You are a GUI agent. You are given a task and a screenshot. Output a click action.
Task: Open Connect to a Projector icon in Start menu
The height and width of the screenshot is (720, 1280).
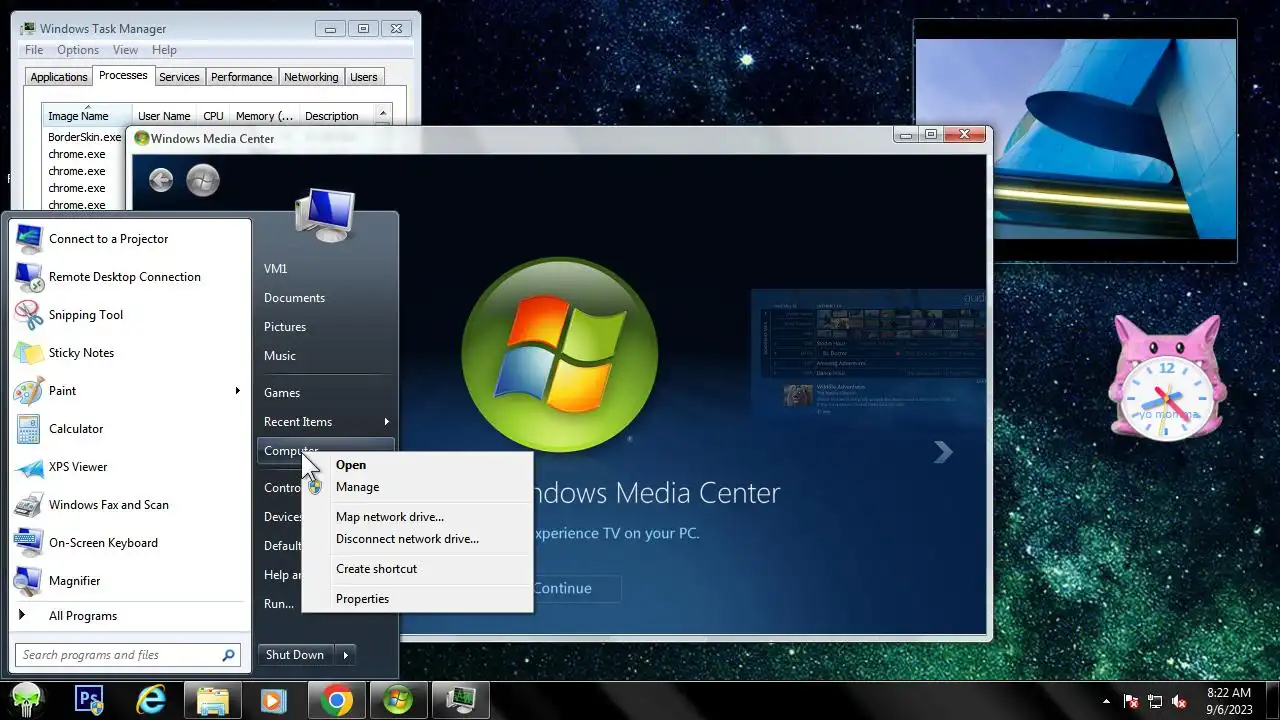(29, 239)
